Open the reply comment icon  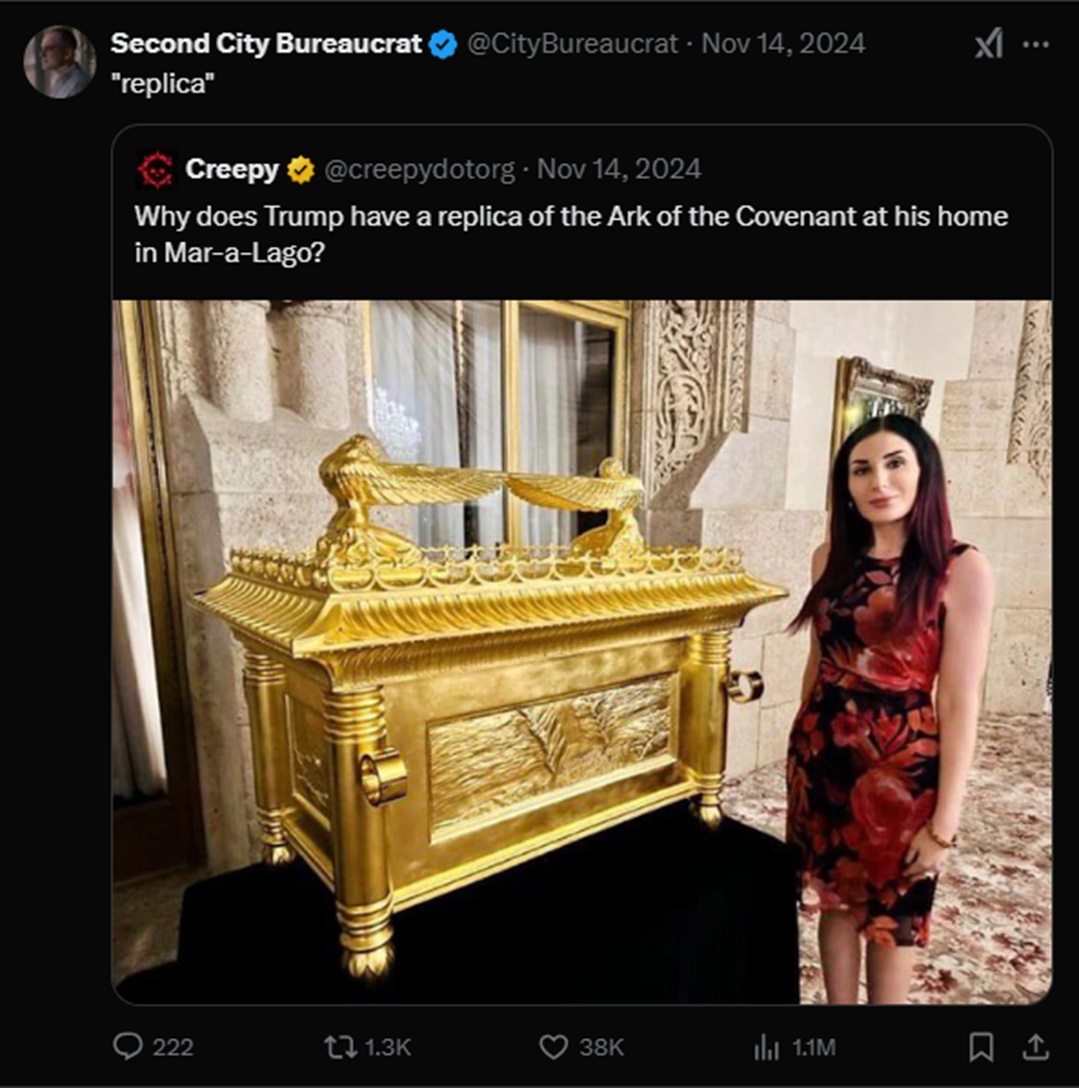point(128,1046)
